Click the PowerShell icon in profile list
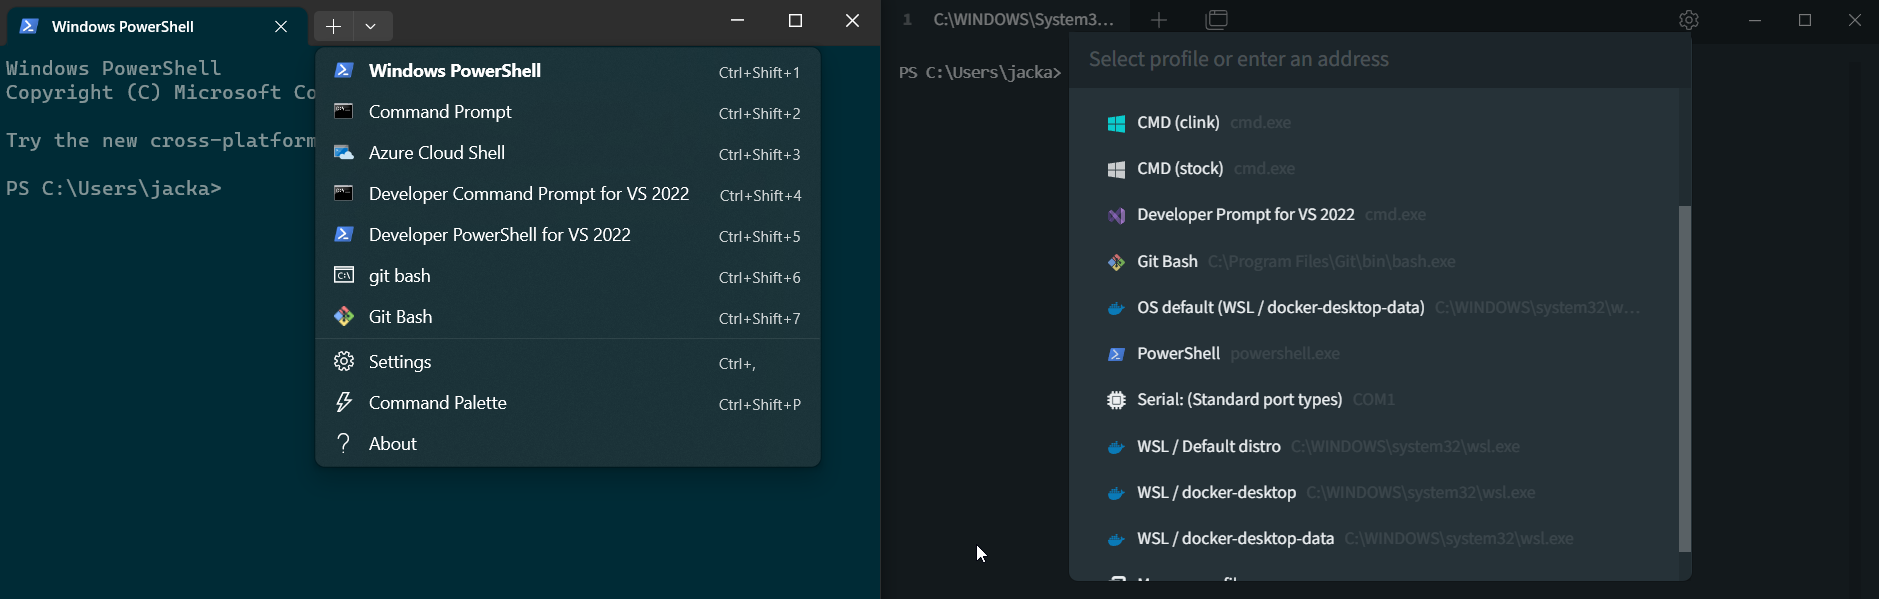Viewport: 1879px width, 599px height. point(1116,354)
